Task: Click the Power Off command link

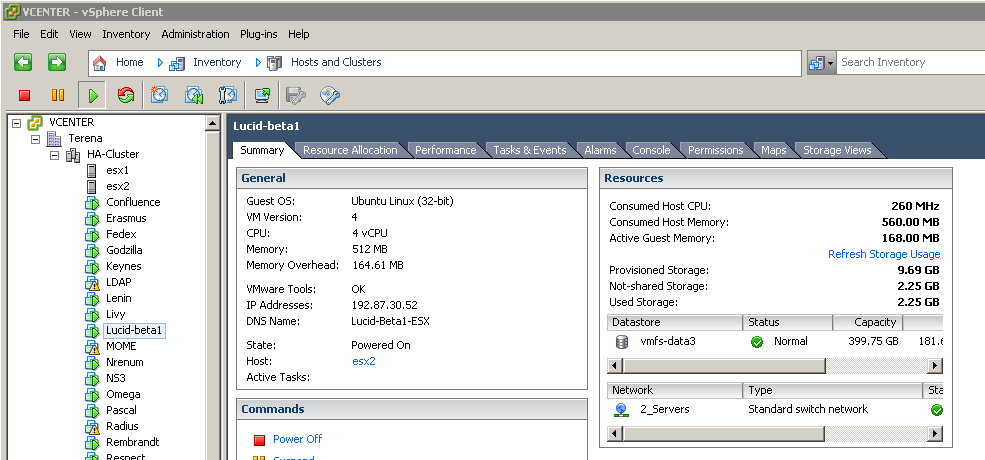Action: tap(297, 439)
